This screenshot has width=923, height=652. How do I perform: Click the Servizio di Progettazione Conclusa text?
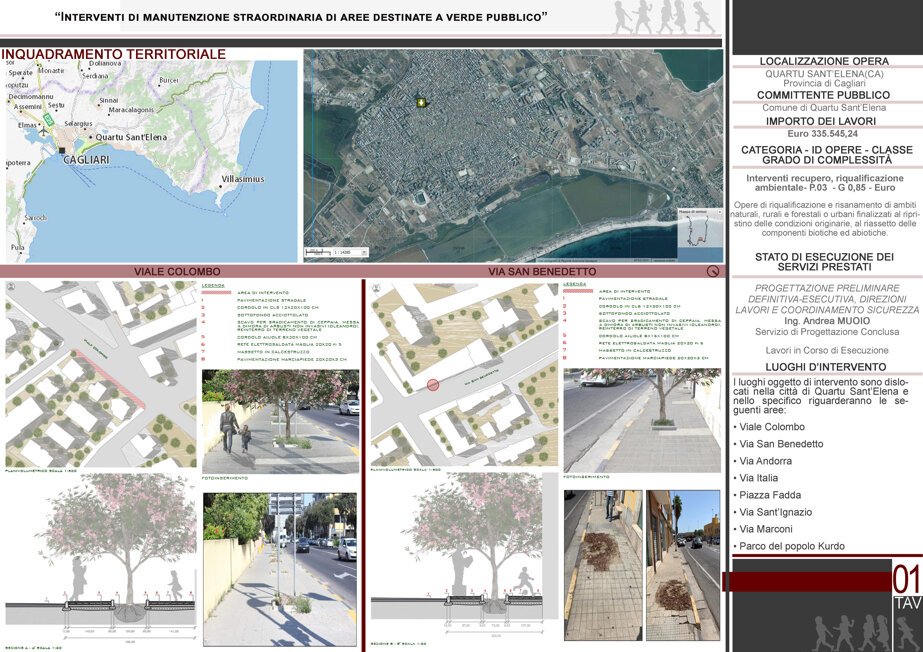[827, 332]
